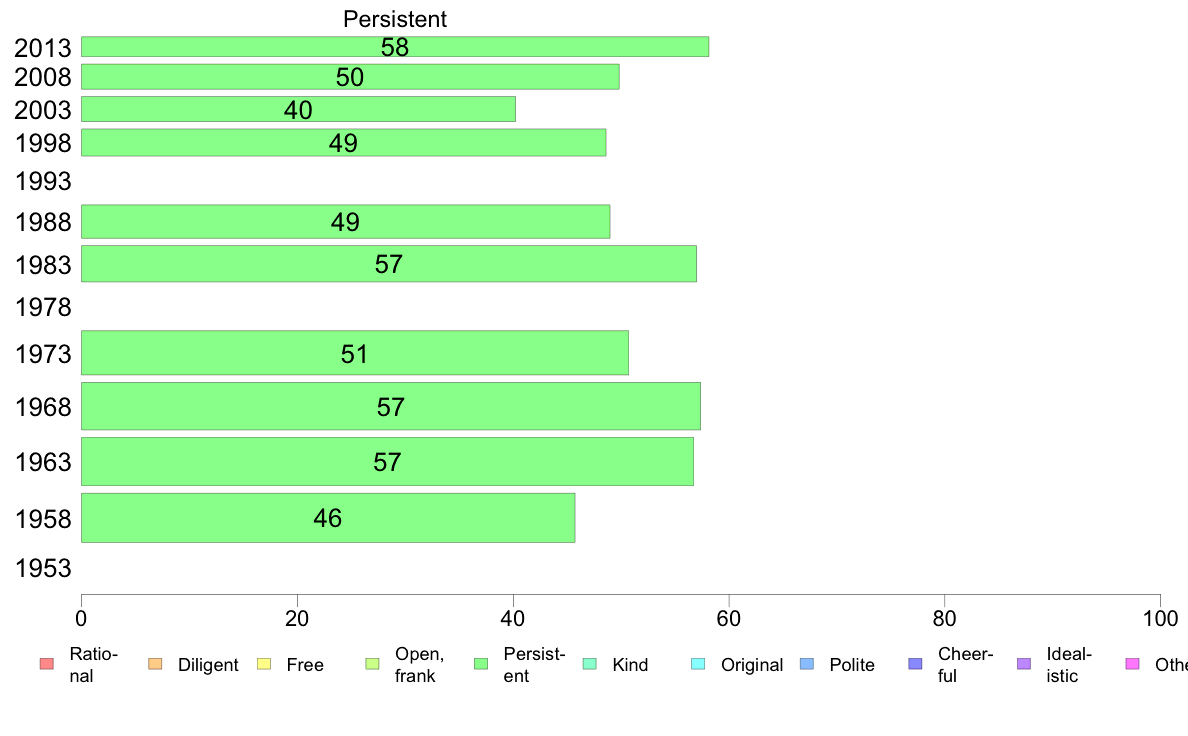Select the 1973 bar showing 51

[x=355, y=352]
